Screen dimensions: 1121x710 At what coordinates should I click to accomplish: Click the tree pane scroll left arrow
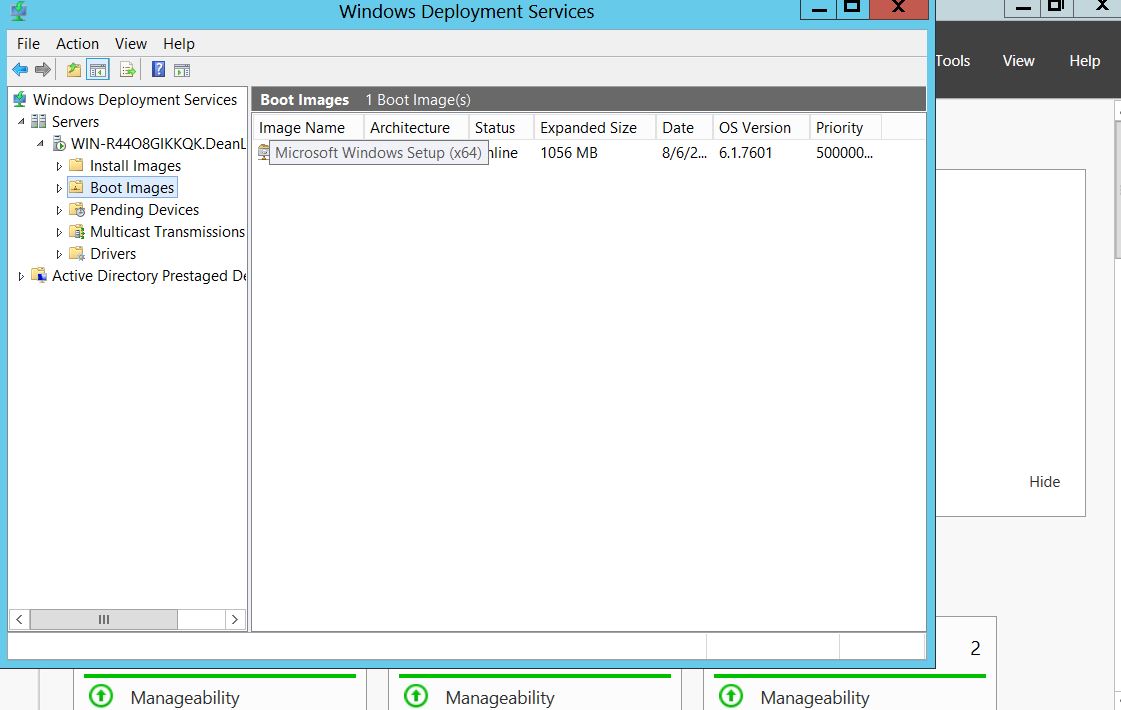click(x=19, y=619)
